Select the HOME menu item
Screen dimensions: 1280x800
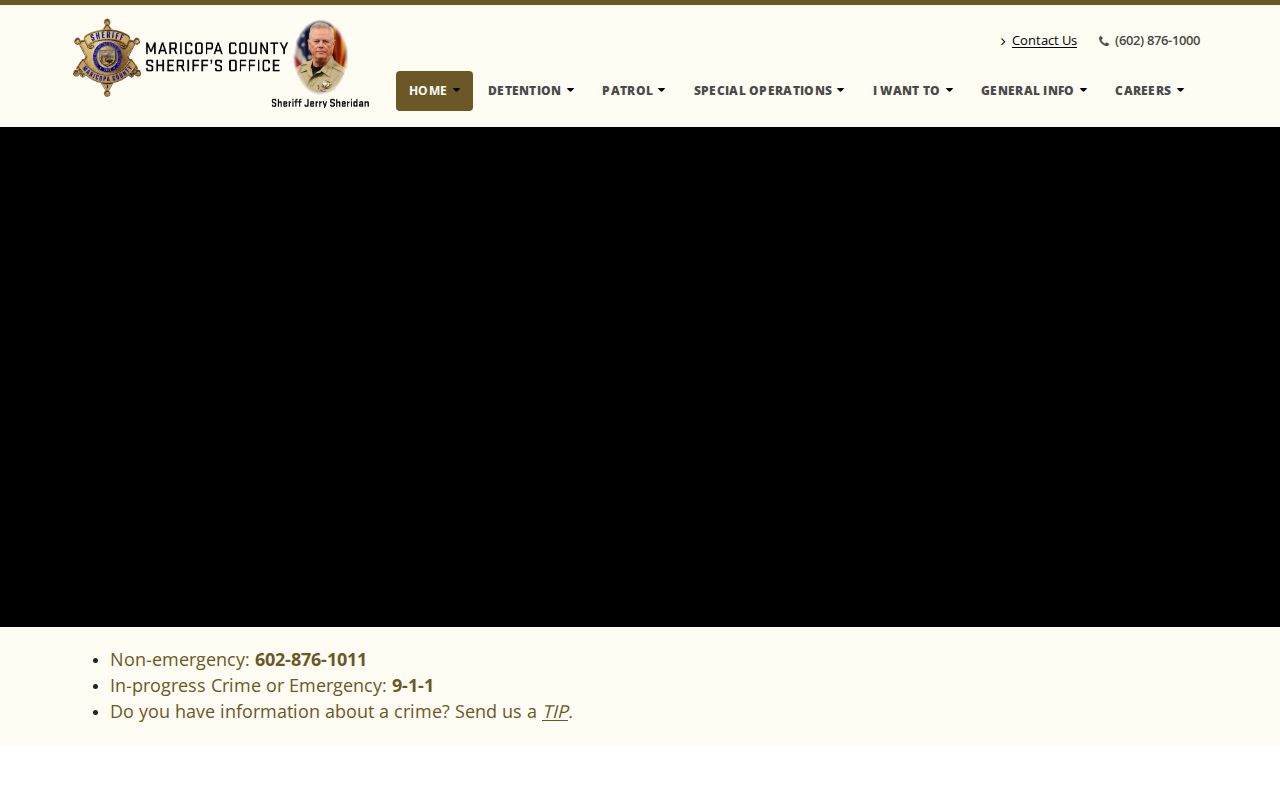[434, 91]
